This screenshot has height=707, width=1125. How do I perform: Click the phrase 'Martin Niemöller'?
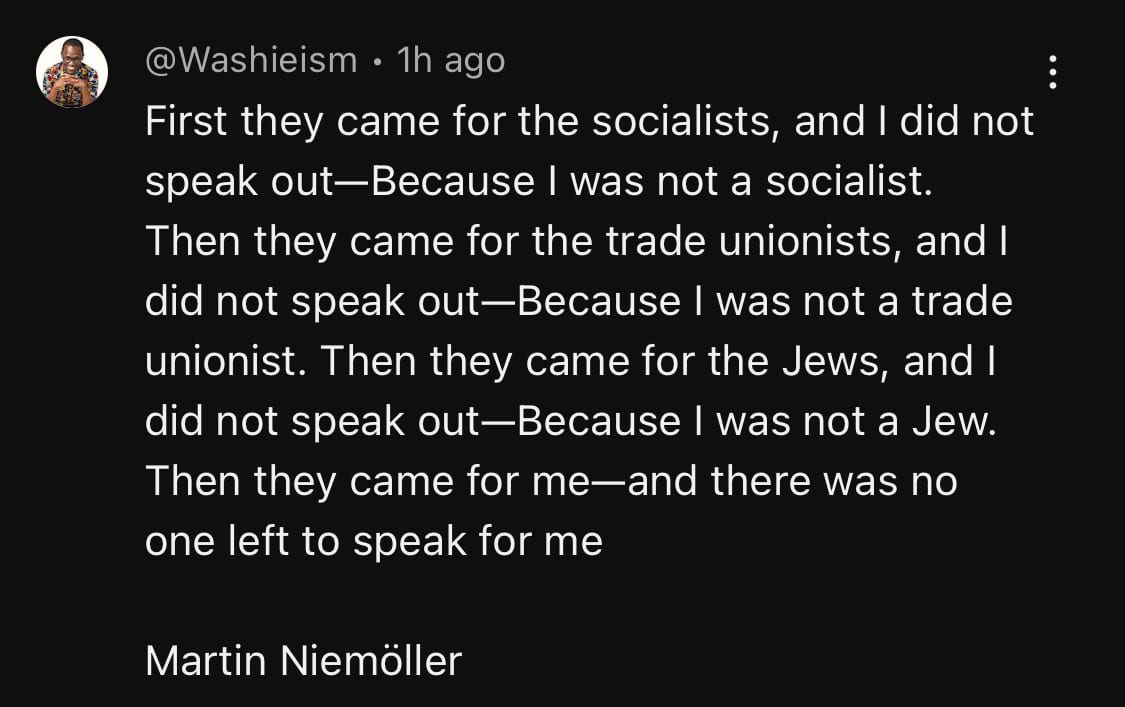point(303,660)
